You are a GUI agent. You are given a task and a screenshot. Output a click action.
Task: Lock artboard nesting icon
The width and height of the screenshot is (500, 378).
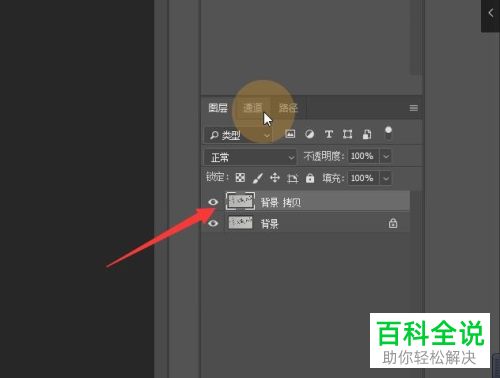pos(292,178)
